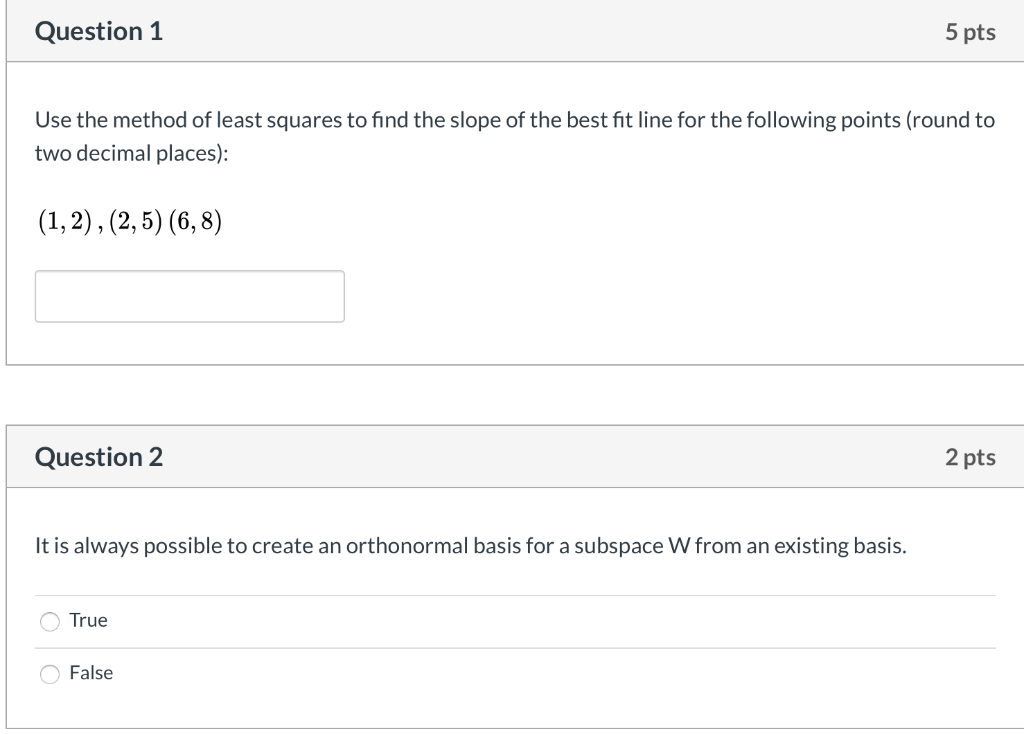Click the divider between the two questions

click(x=512, y=395)
